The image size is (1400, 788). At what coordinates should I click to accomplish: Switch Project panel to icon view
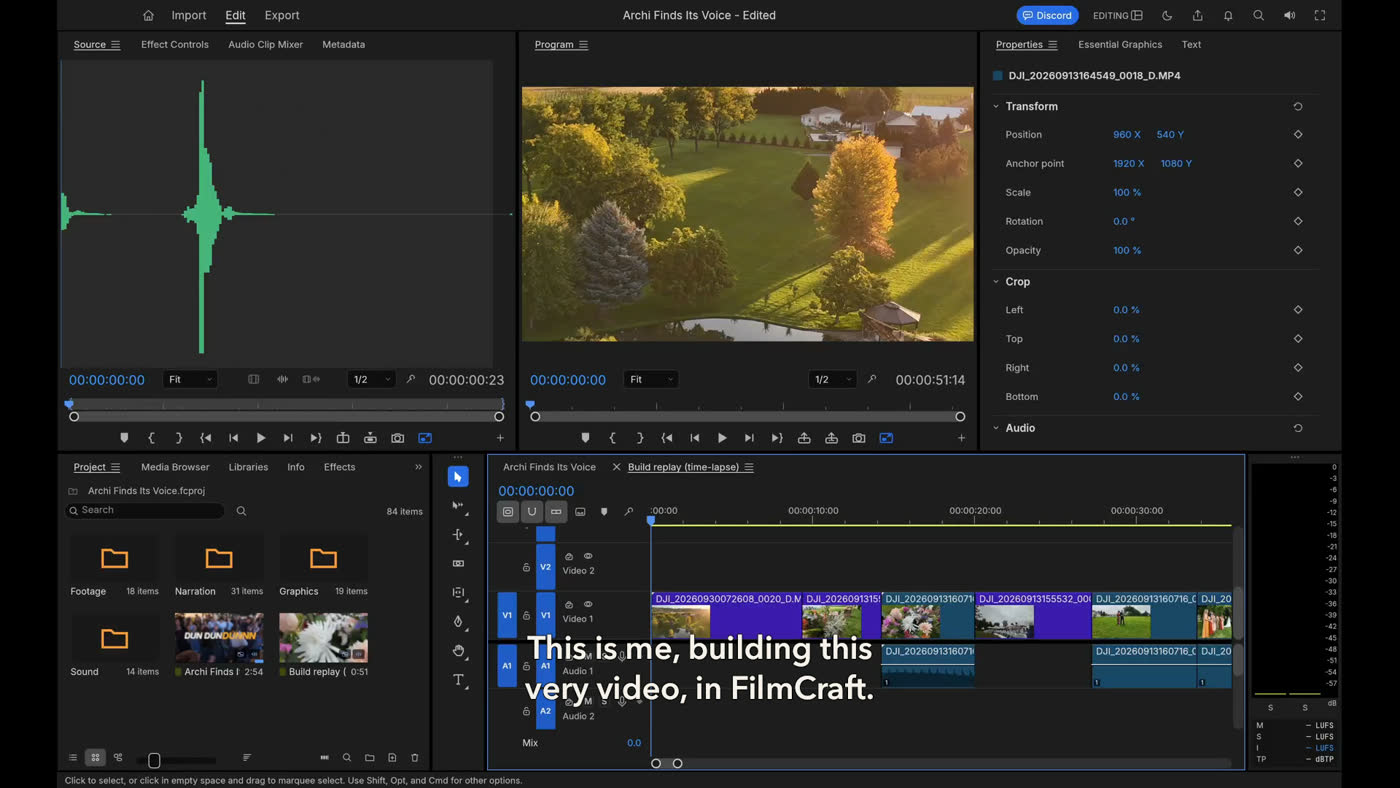click(95, 758)
